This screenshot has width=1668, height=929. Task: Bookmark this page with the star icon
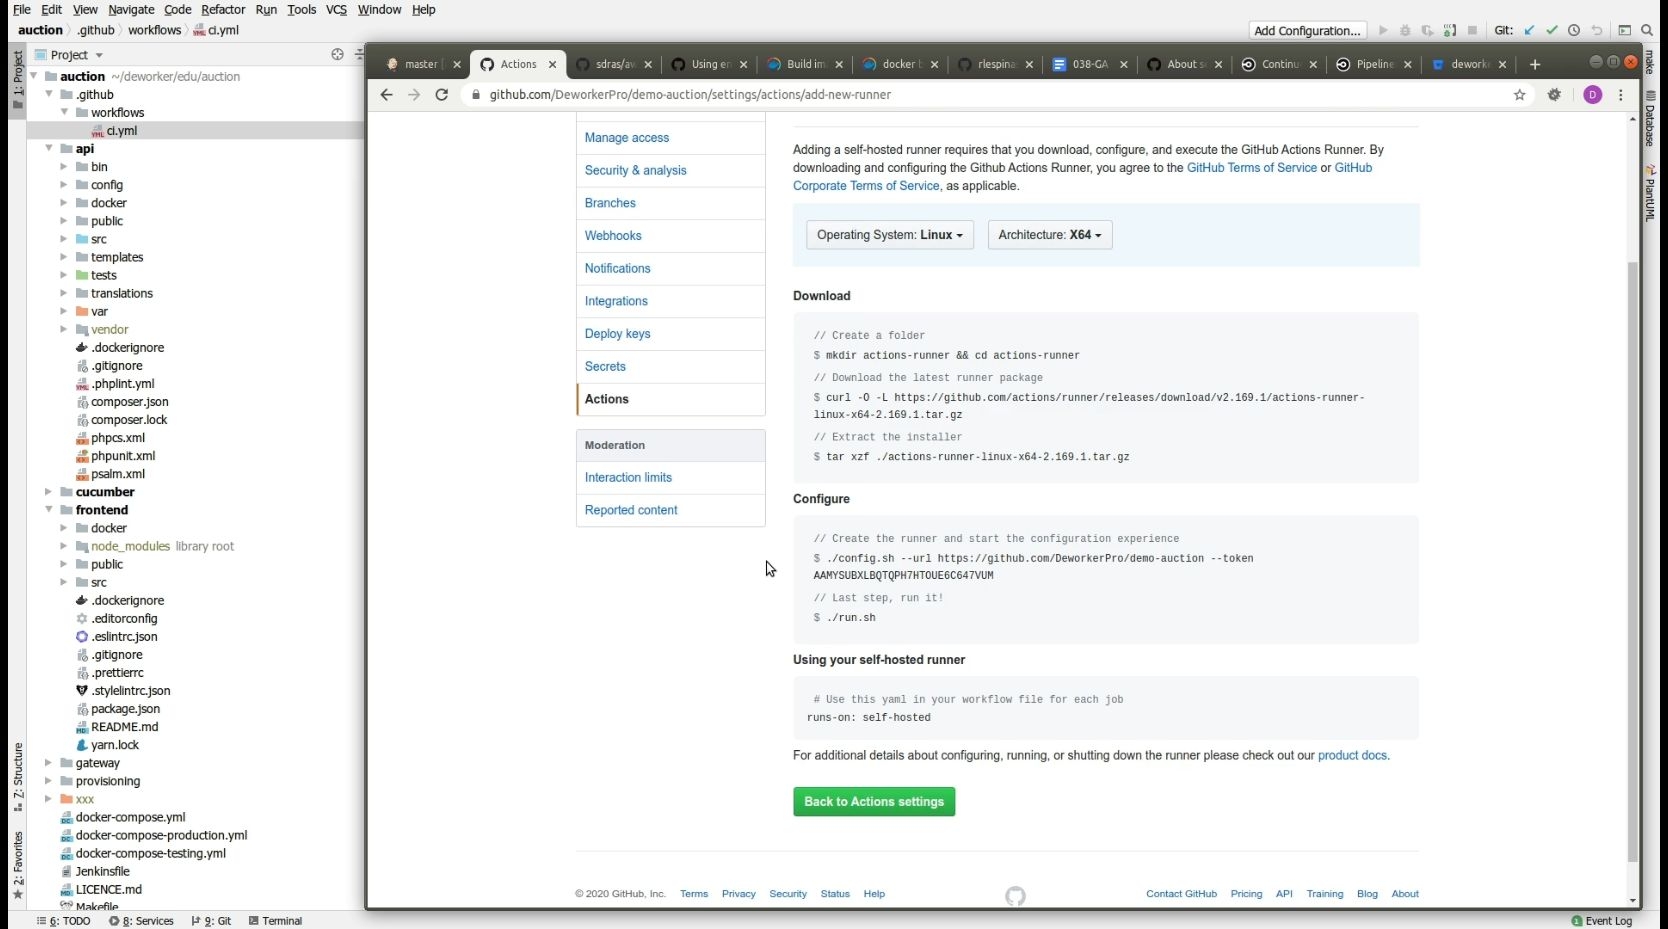click(x=1520, y=95)
